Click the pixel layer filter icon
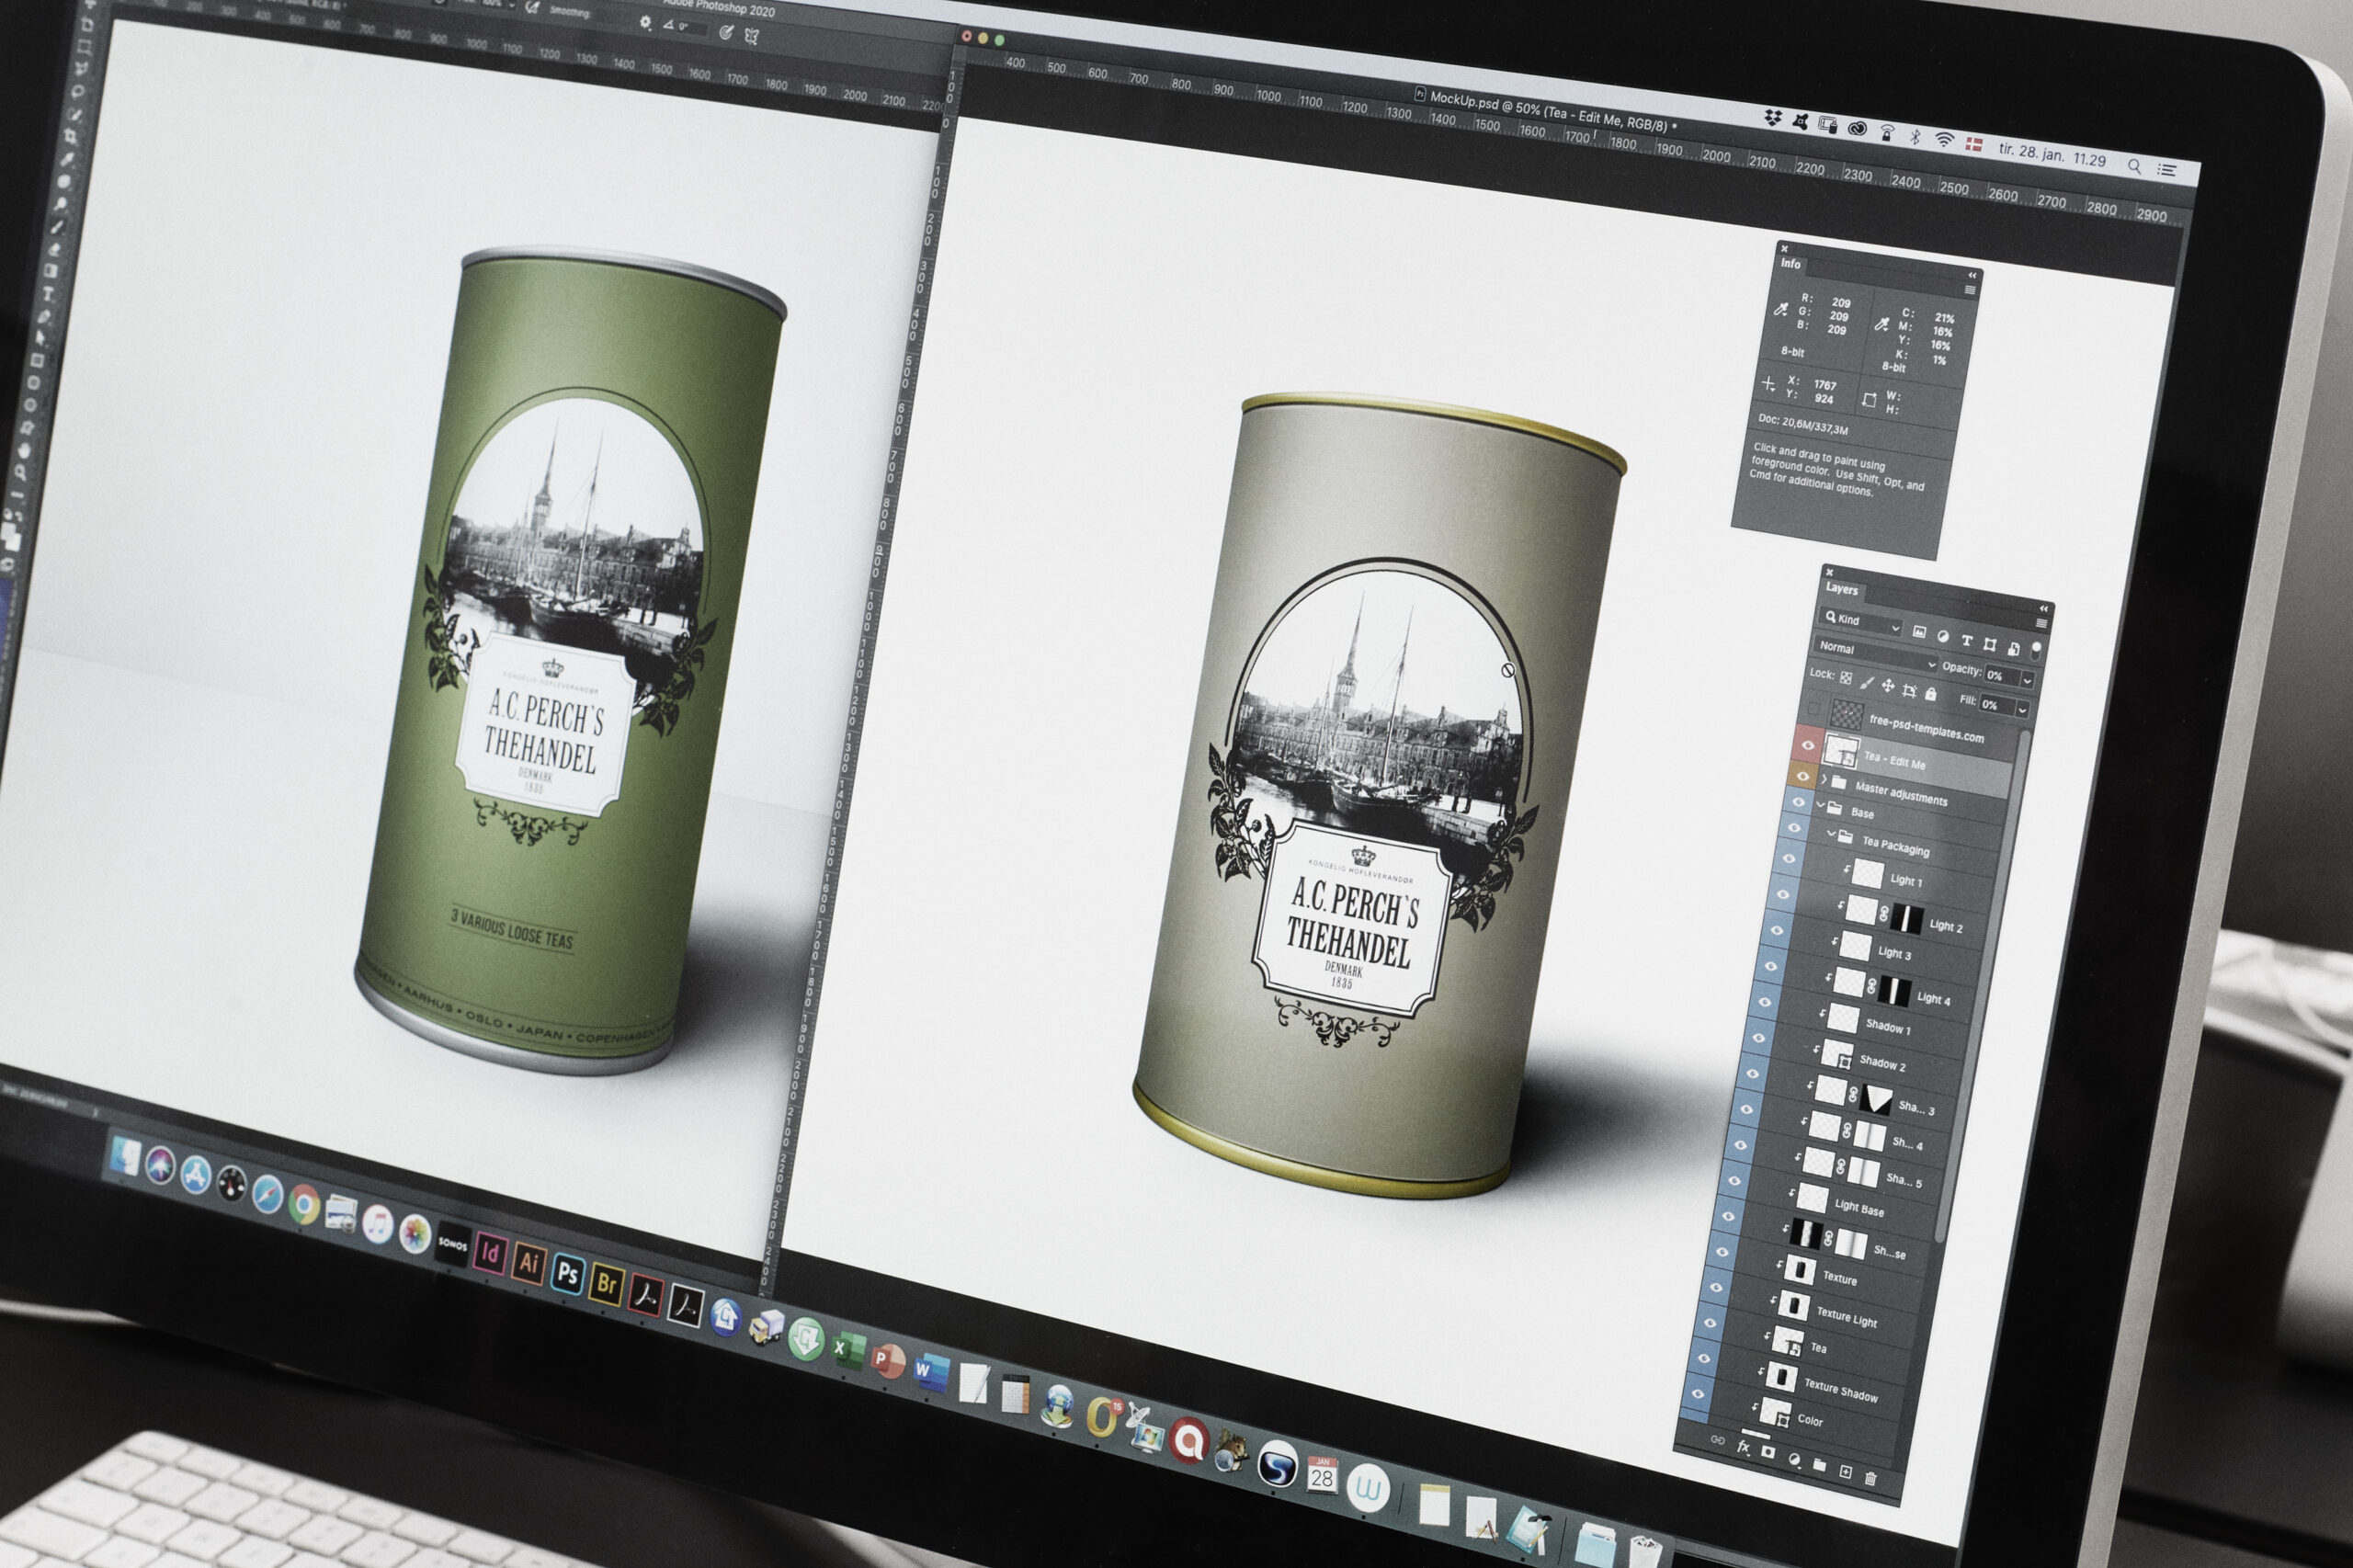Viewport: 2353px width, 1568px height. (x=1919, y=631)
